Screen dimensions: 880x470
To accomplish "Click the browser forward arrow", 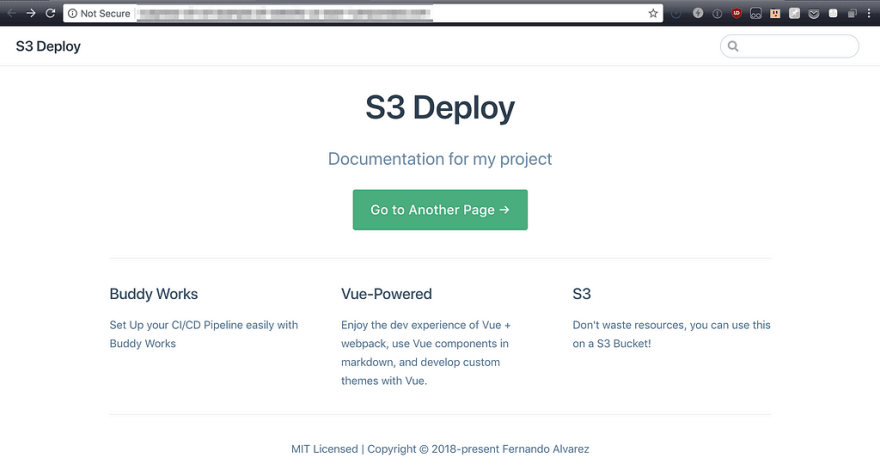I will (31, 13).
